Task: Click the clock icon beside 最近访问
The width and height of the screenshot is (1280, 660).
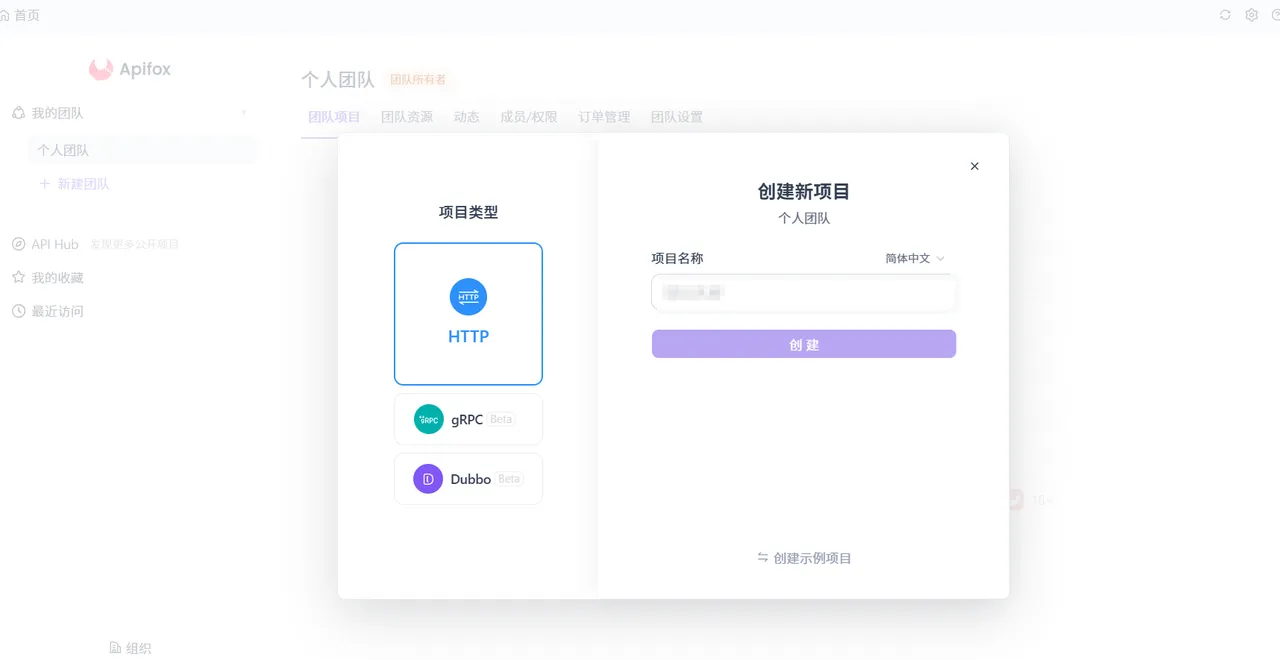Action: (18, 311)
